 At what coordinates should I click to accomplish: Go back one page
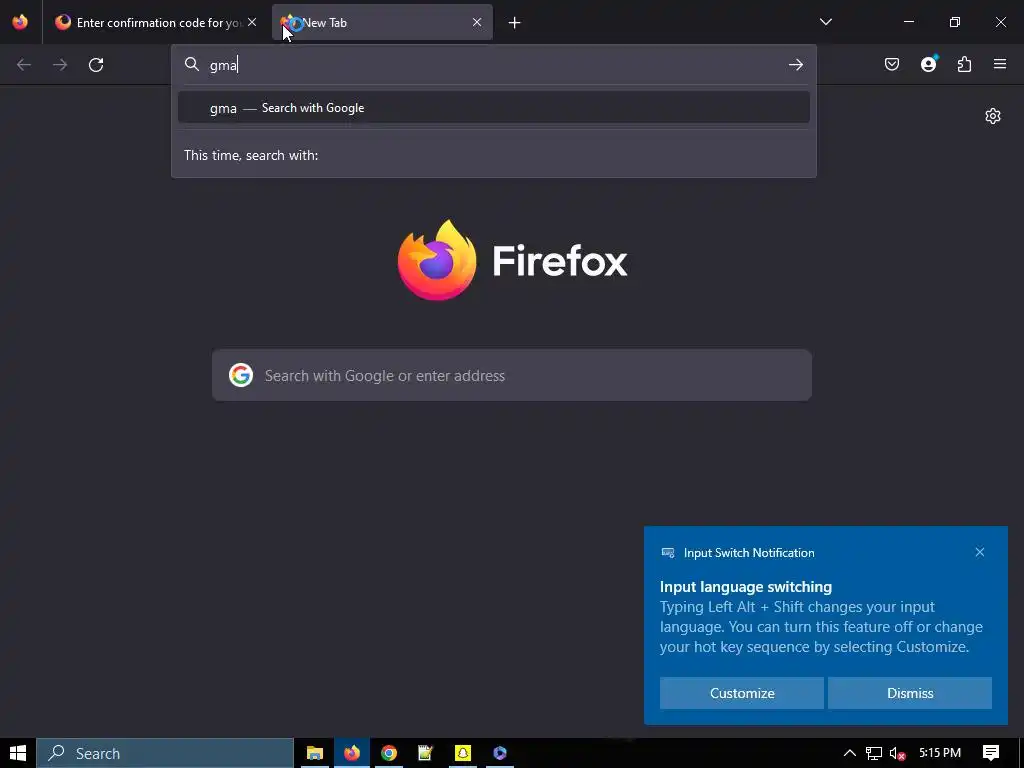click(24, 65)
